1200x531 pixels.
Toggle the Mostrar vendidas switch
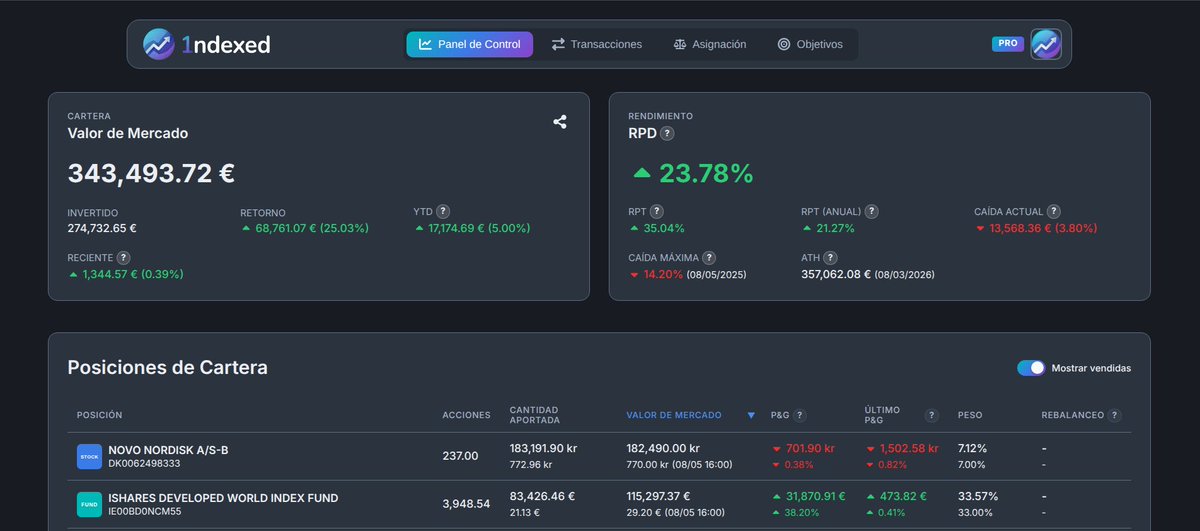click(x=1031, y=368)
